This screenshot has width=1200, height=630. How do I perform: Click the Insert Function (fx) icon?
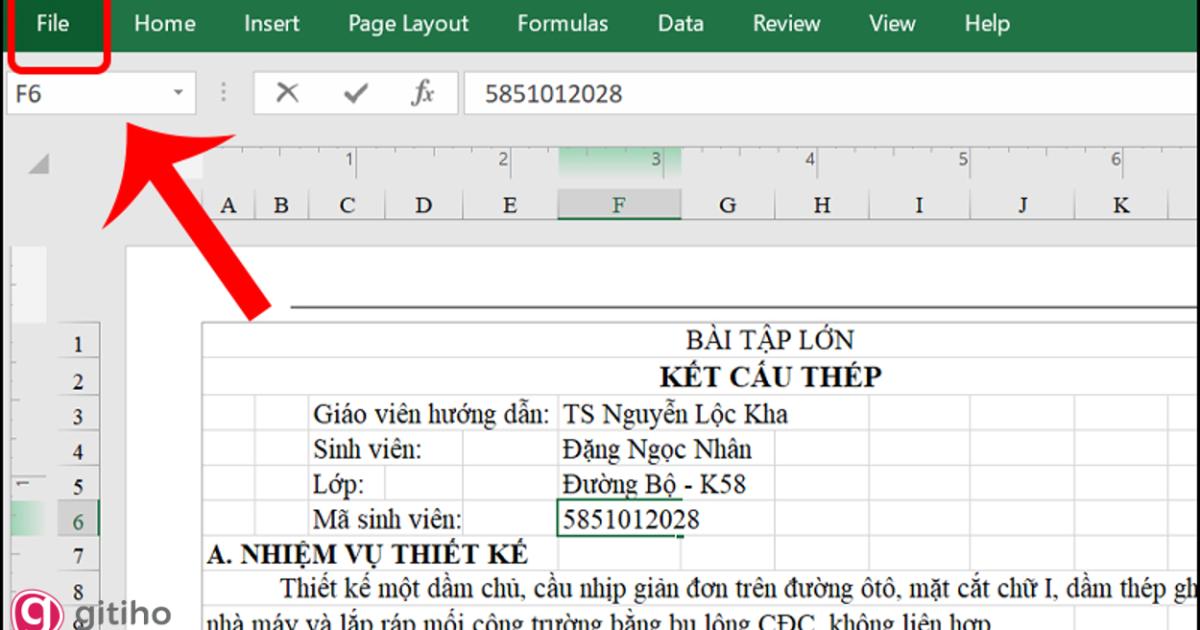click(x=424, y=92)
